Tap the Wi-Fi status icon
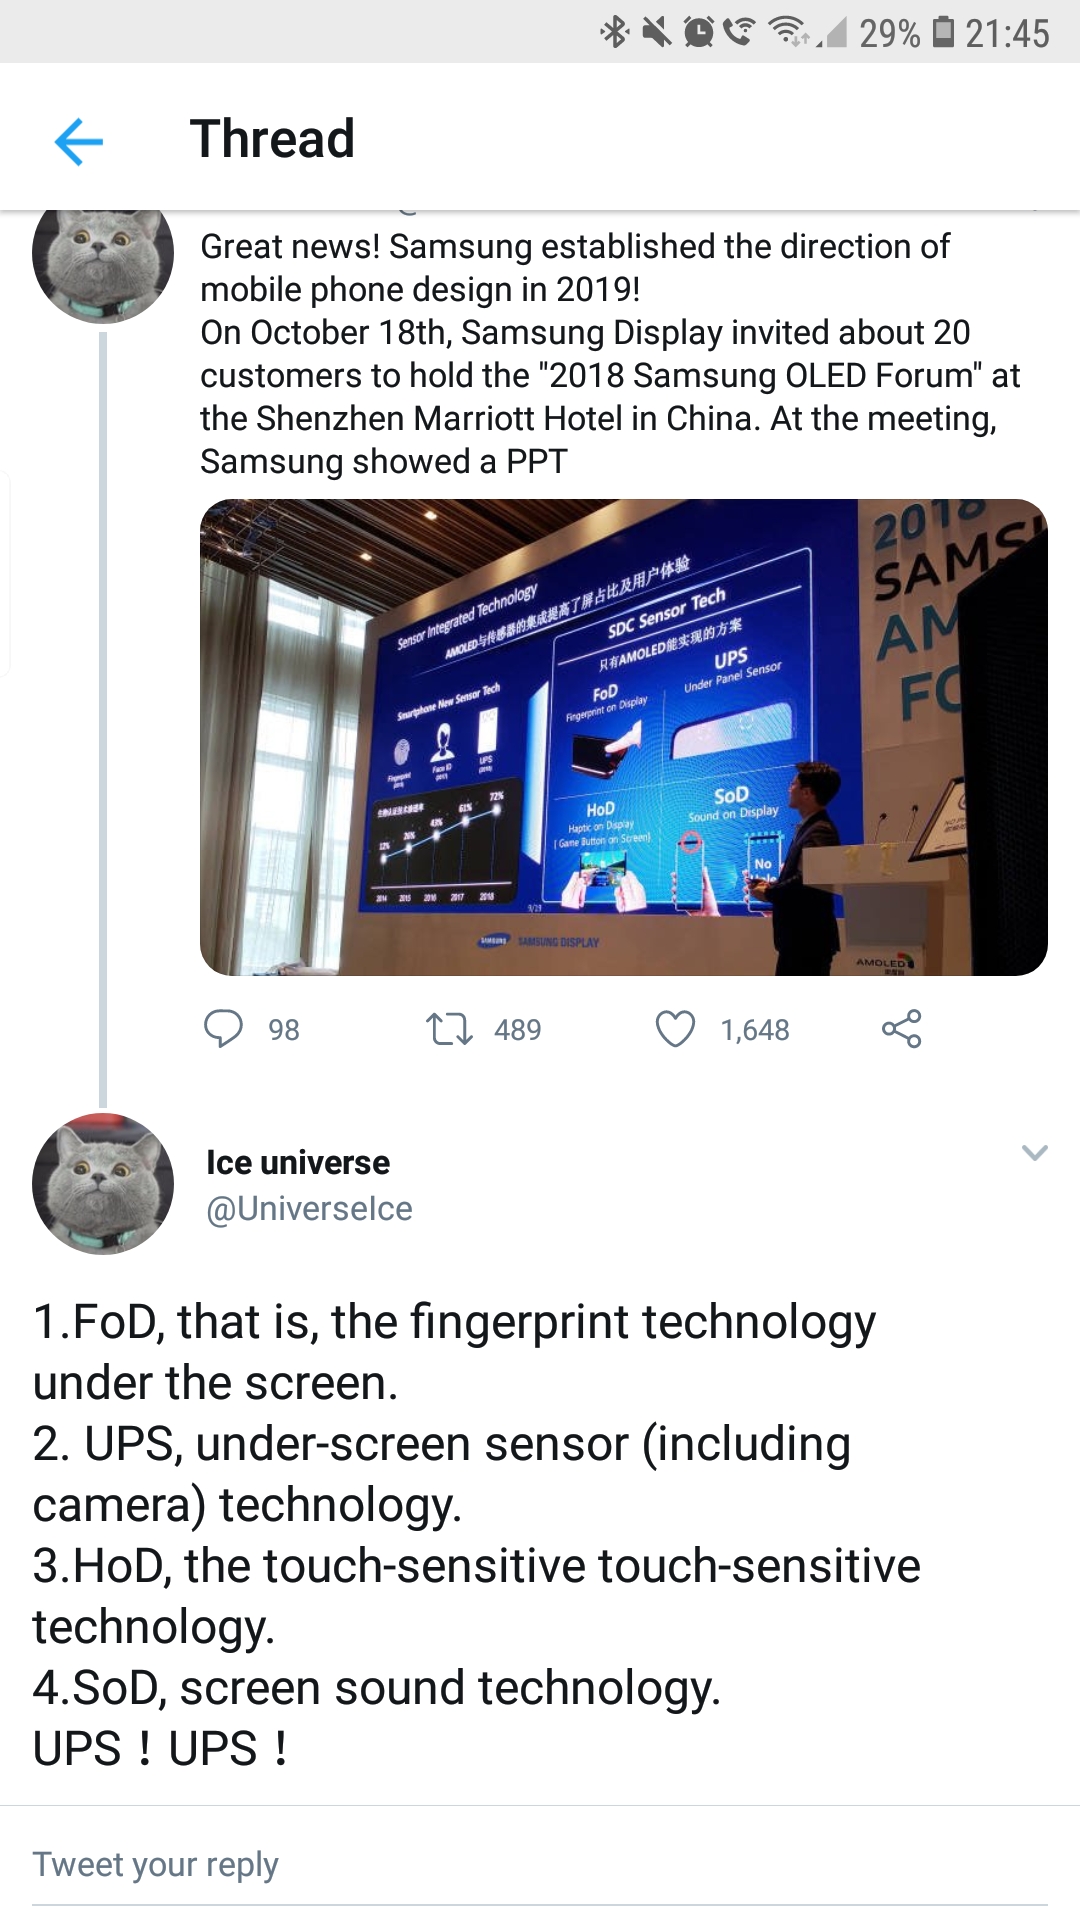 click(789, 32)
